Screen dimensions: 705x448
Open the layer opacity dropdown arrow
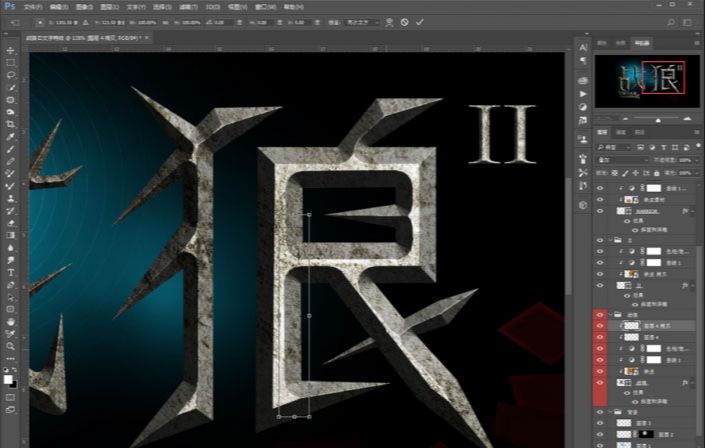click(x=698, y=160)
